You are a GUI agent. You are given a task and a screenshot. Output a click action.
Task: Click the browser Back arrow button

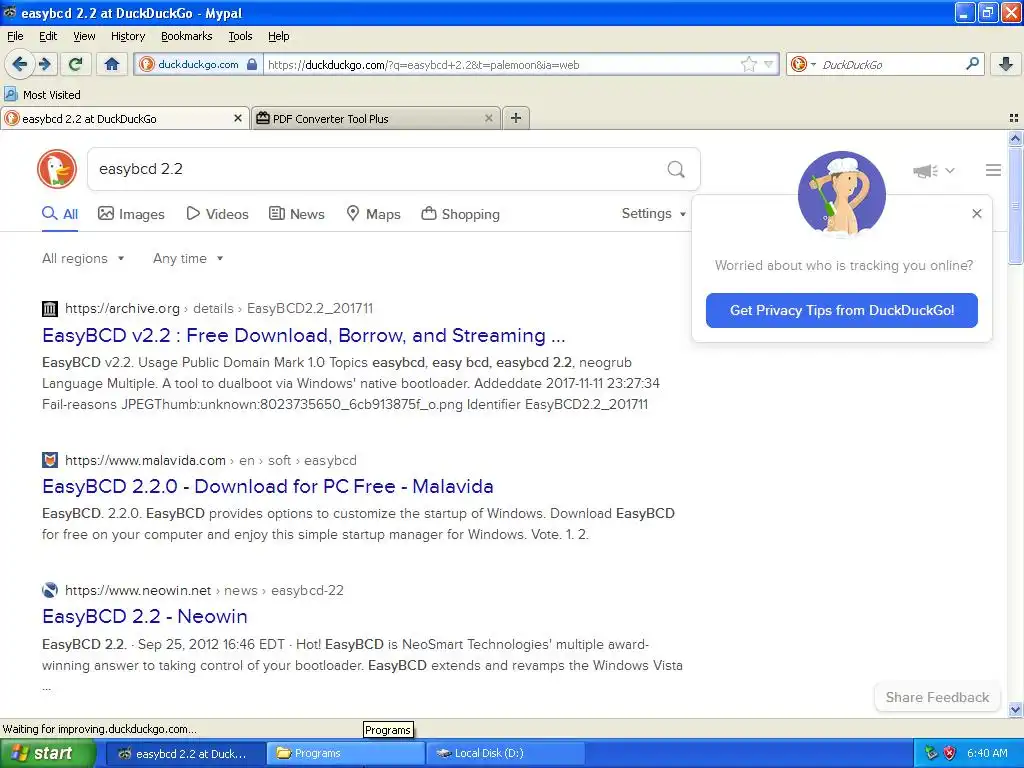[20, 64]
